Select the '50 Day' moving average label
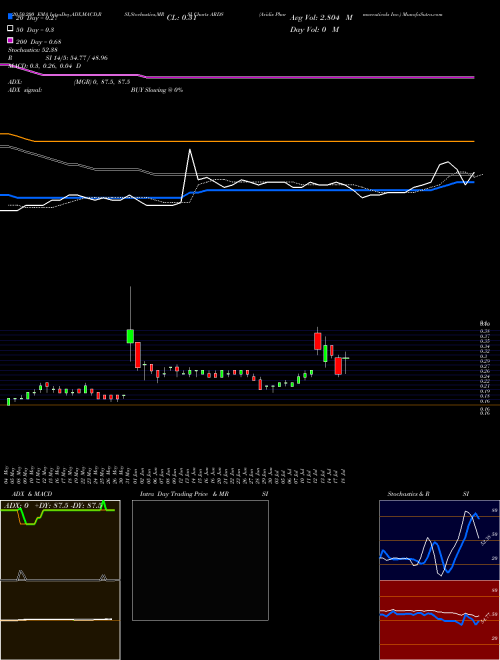This screenshot has height=660, width=500. 35,30
